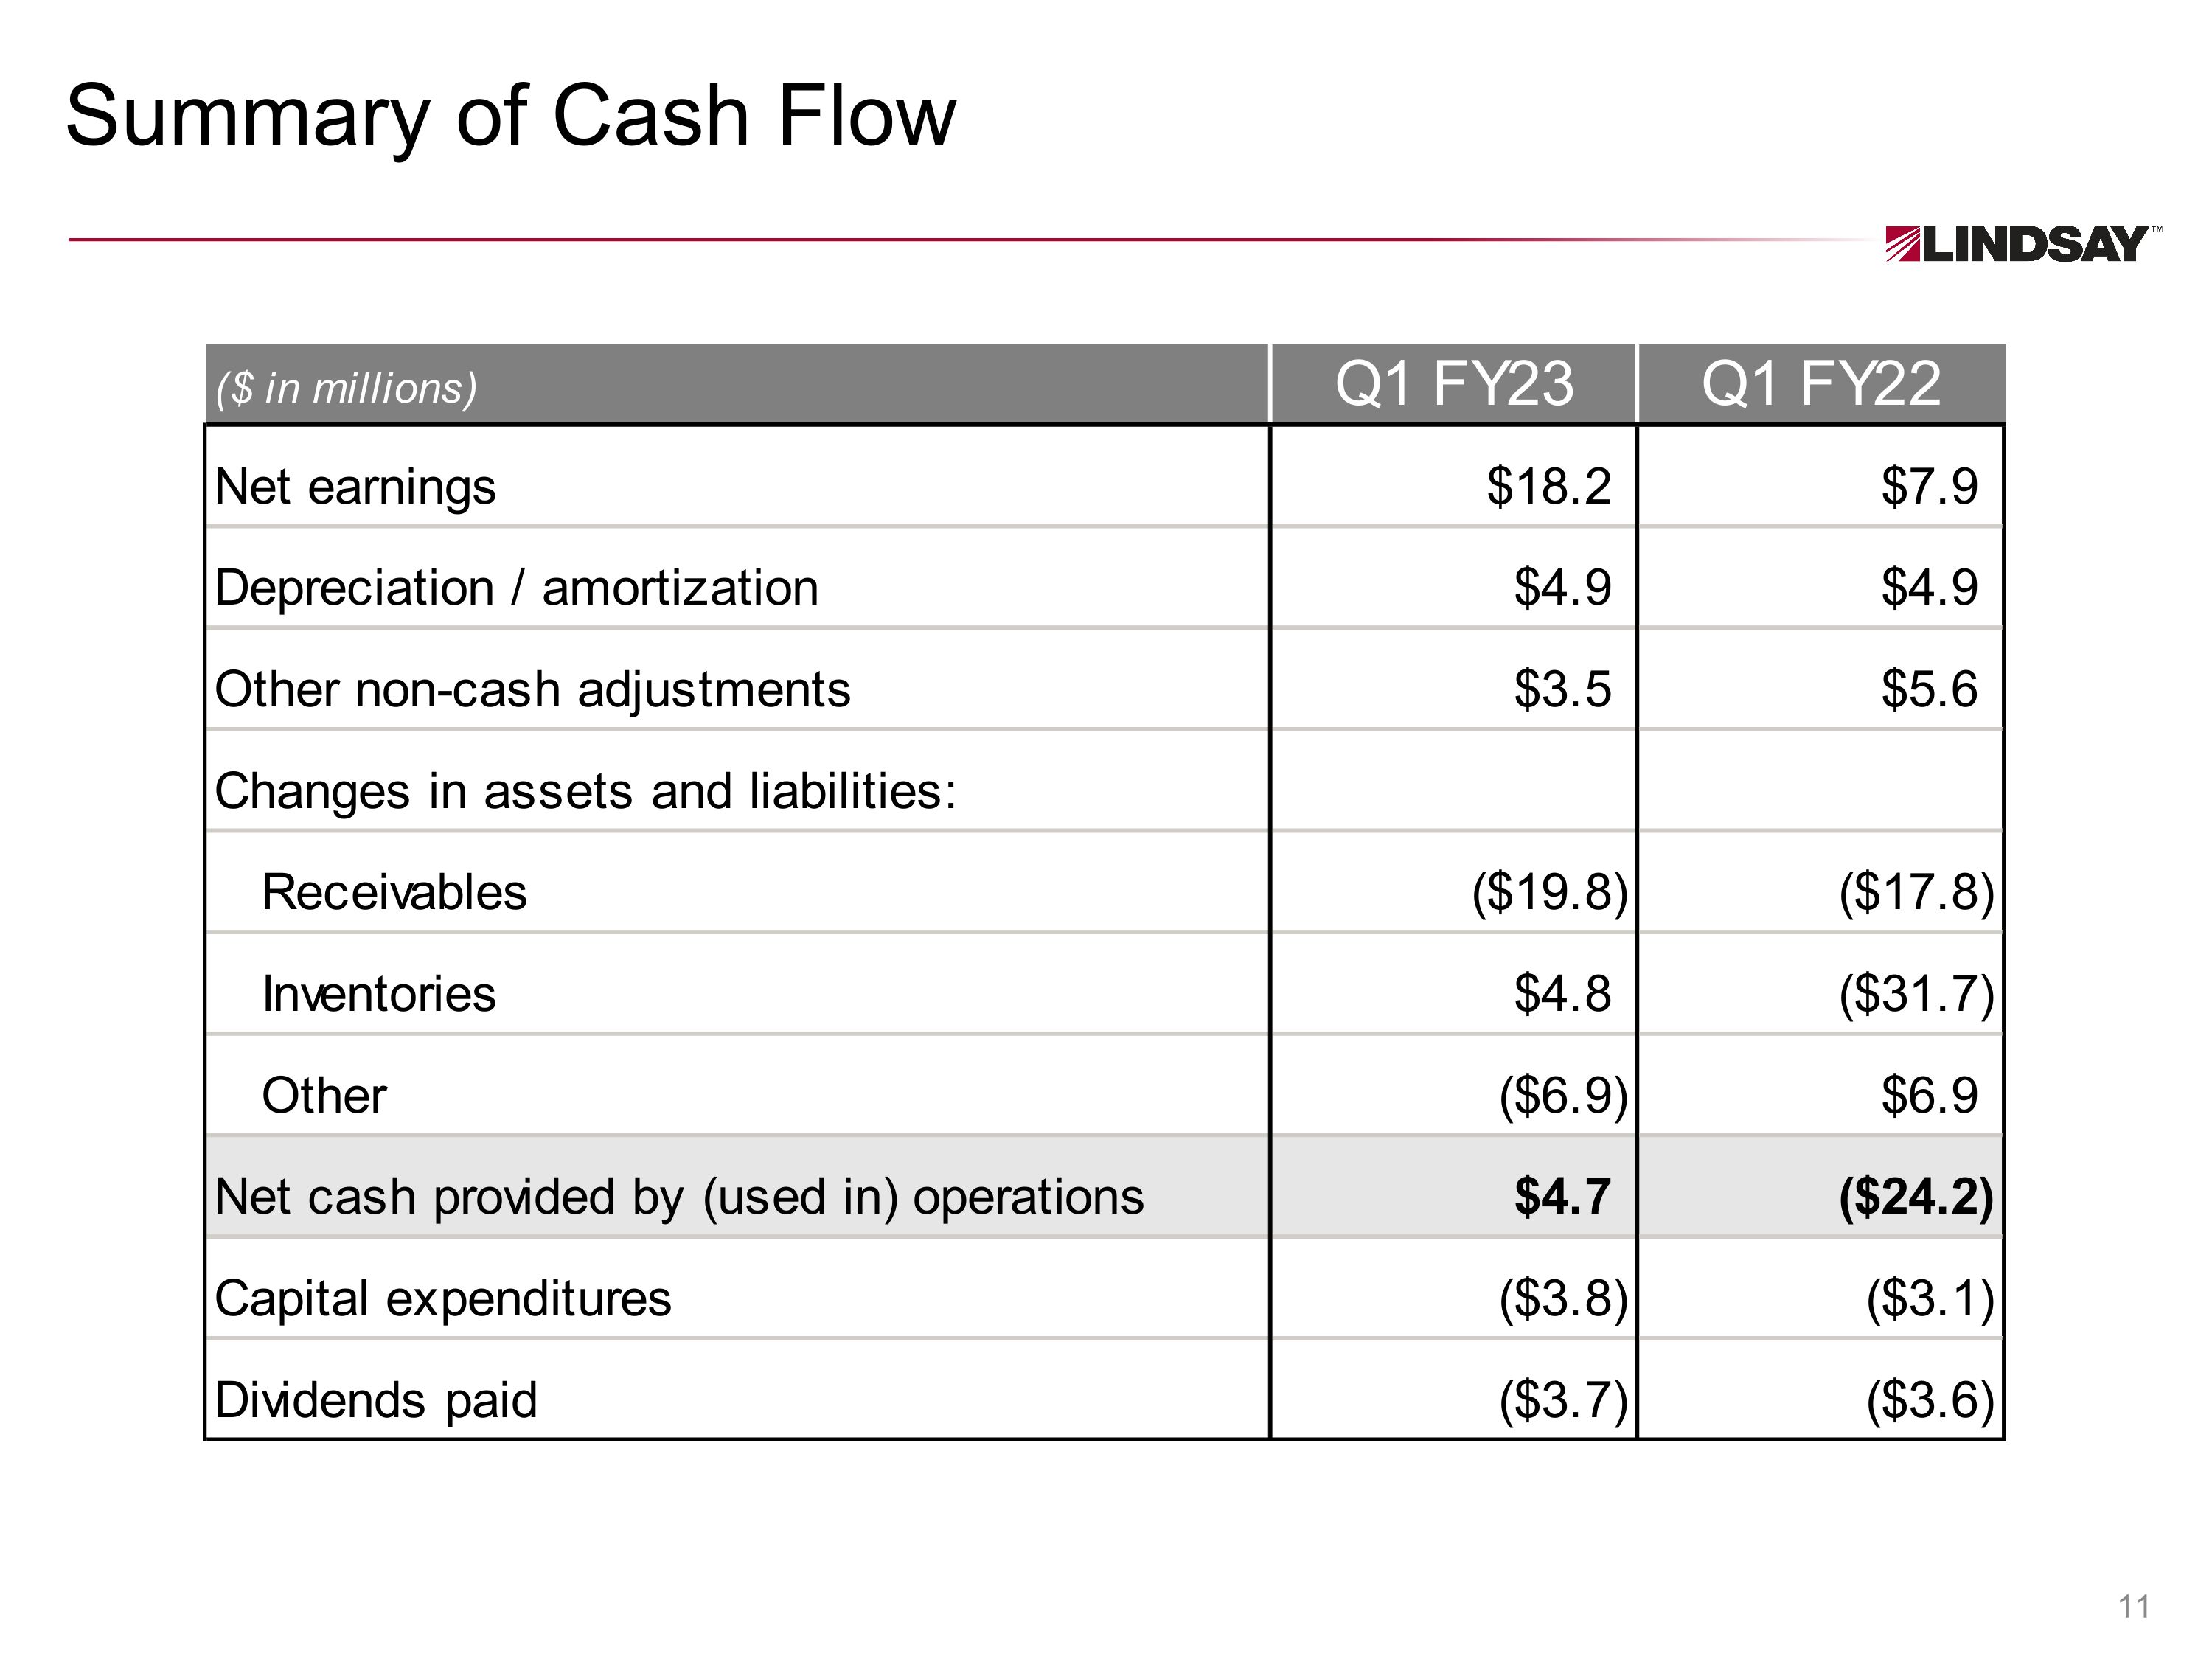
Task: Select the $18.2 net earnings value
Action: click(1548, 486)
